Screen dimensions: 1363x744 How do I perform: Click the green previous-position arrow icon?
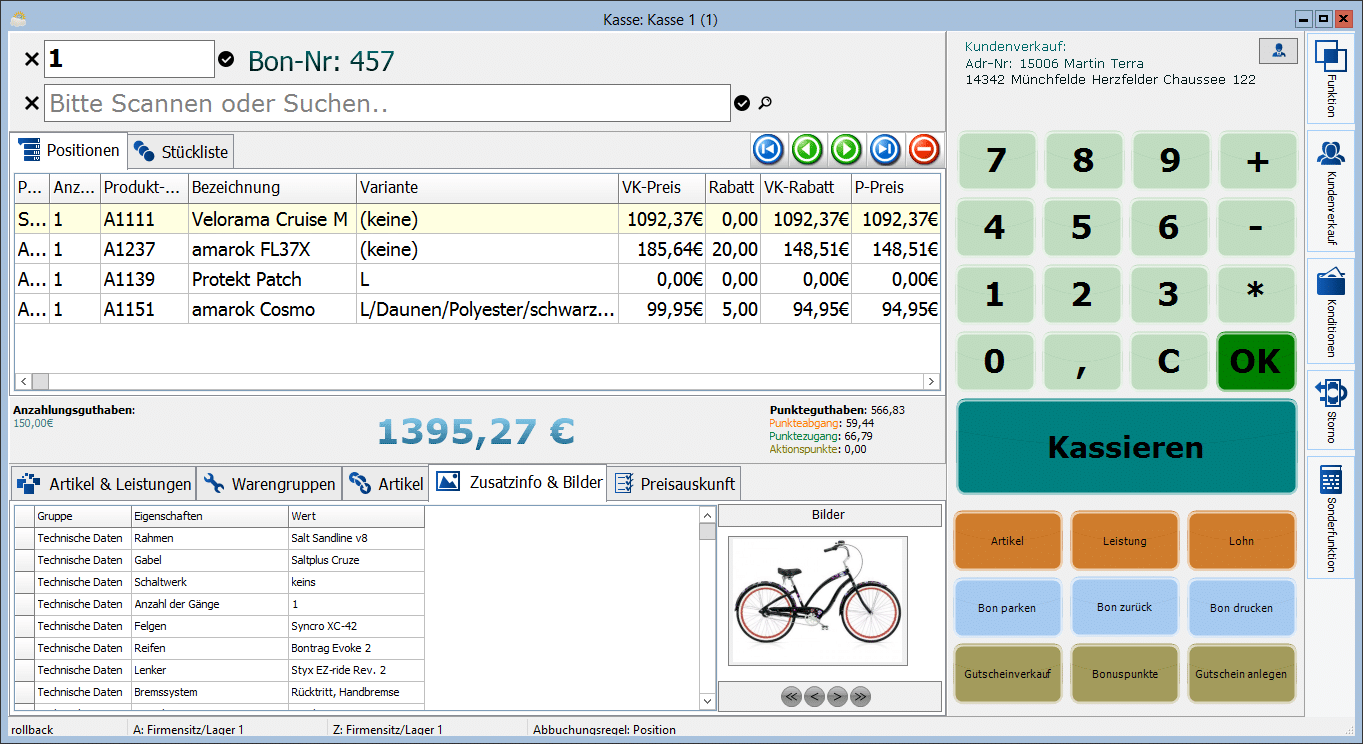[807, 150]
